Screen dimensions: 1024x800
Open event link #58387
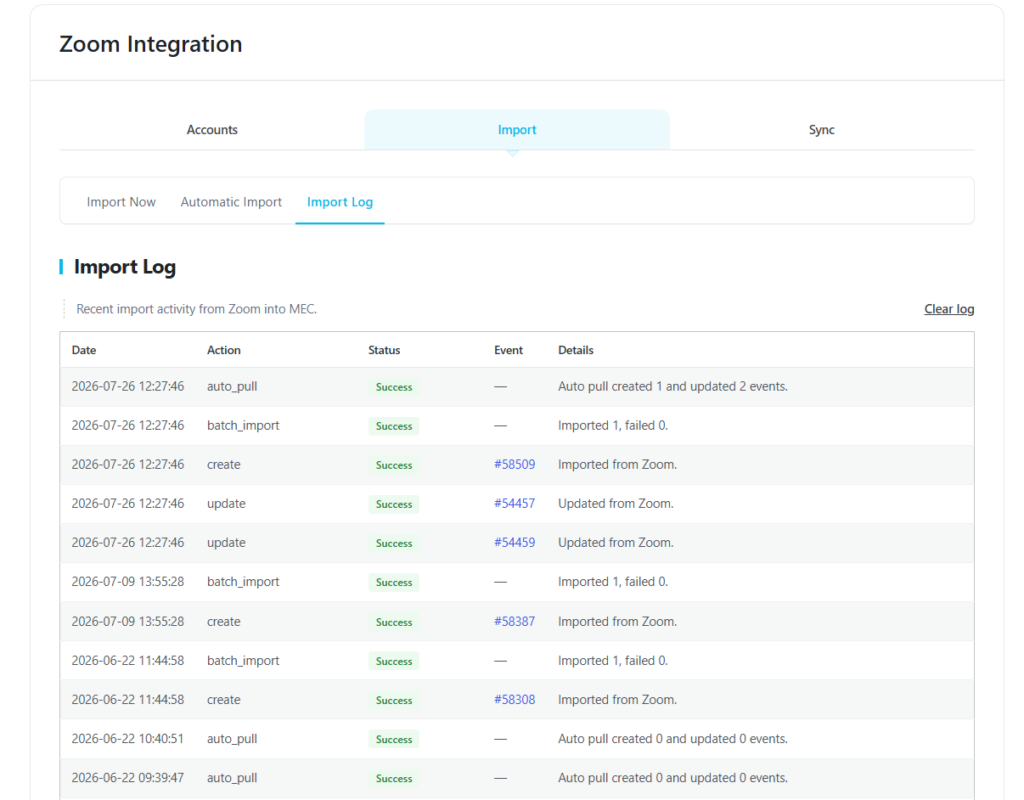(515, 621)
